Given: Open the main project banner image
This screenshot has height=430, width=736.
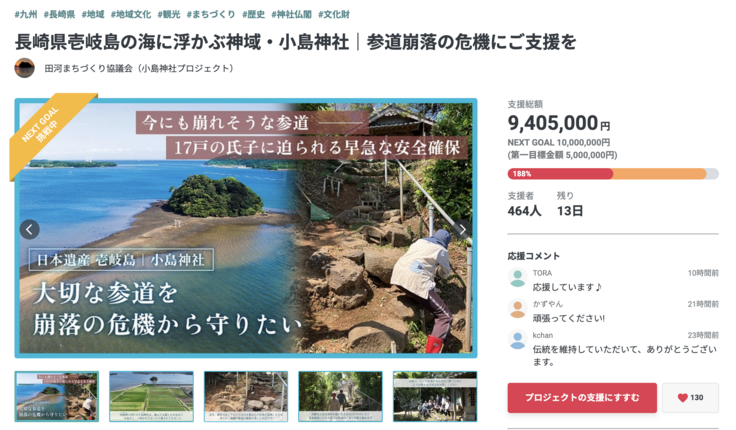Looking at the screenshot, I should click(x=246, y=228).
